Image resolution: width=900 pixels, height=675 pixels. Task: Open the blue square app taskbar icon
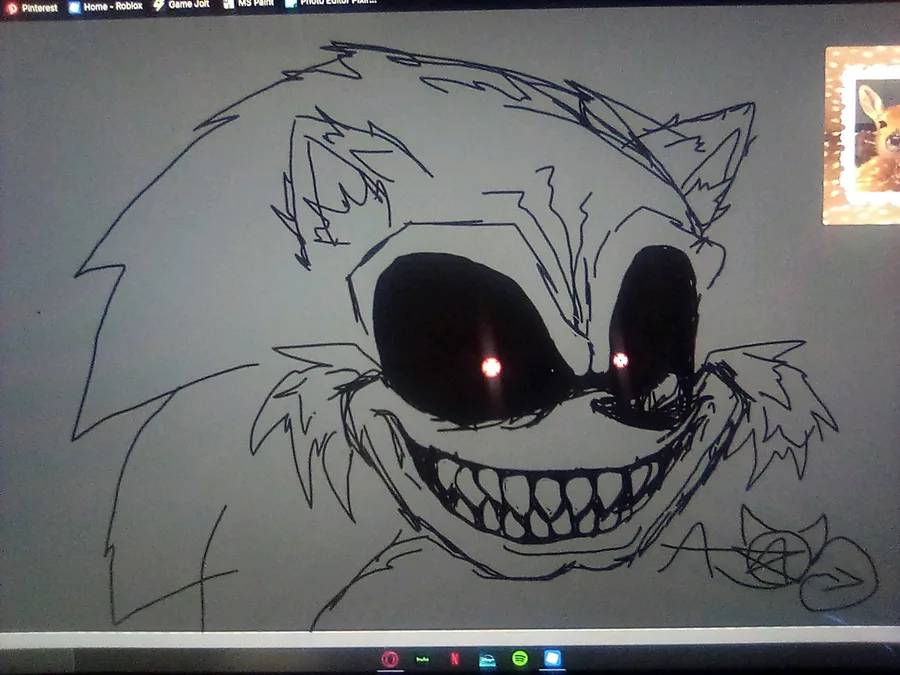(x=552, y=658)
